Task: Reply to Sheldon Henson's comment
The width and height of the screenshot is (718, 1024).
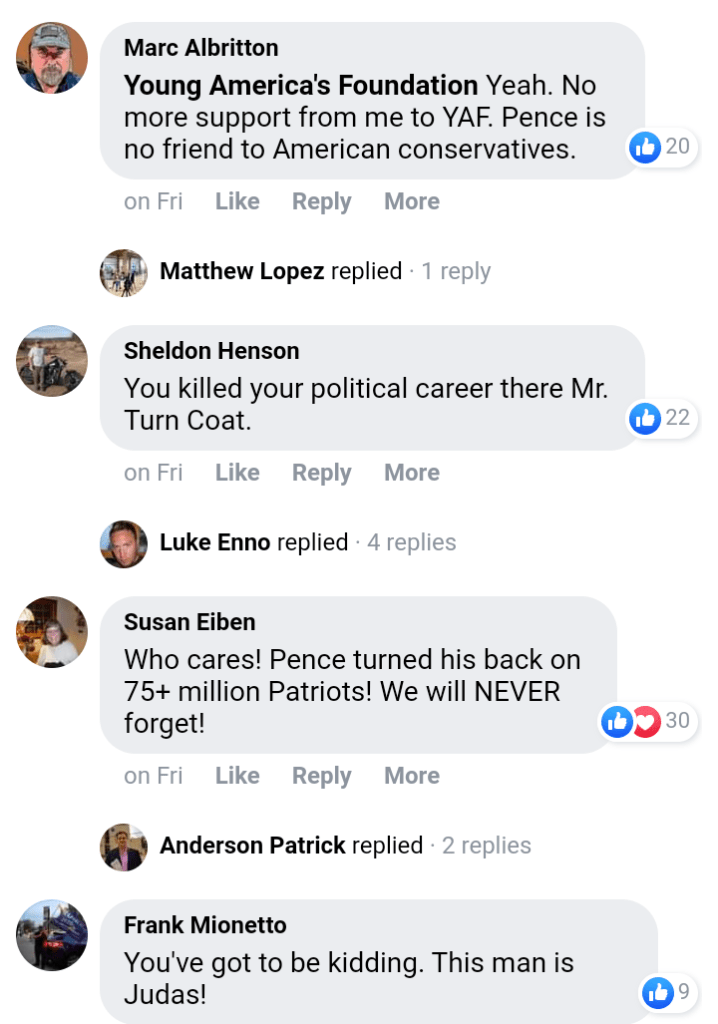Action: pos(321,472)
